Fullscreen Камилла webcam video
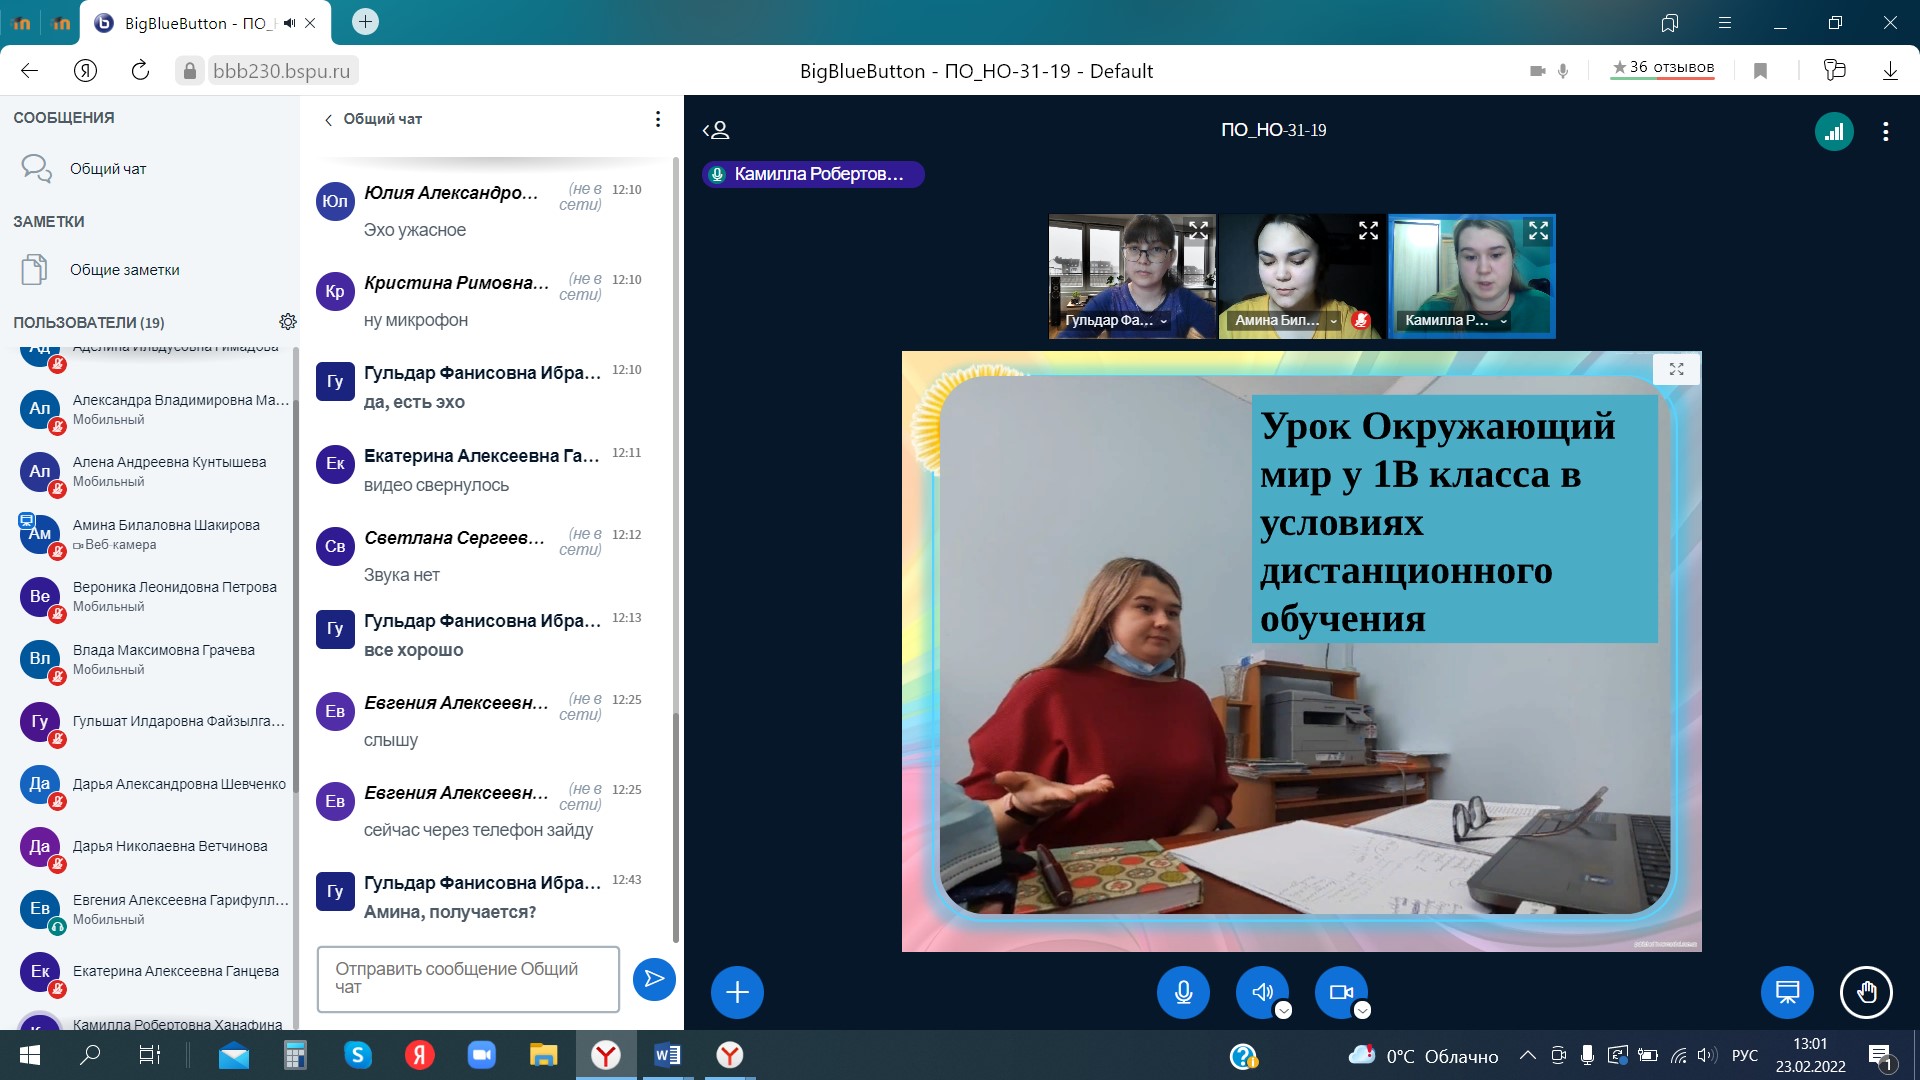Viewport: 1920px width, 1080px height. coord(1538,231)
